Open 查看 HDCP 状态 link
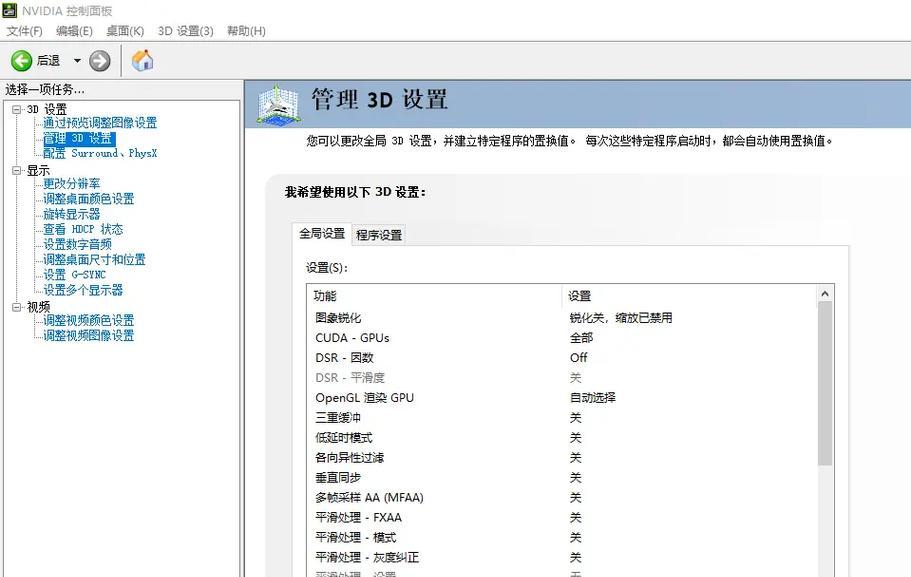Image resolution: width=911 pixels, height=577 pixels. pyautogui.click(x=83, y=229)
